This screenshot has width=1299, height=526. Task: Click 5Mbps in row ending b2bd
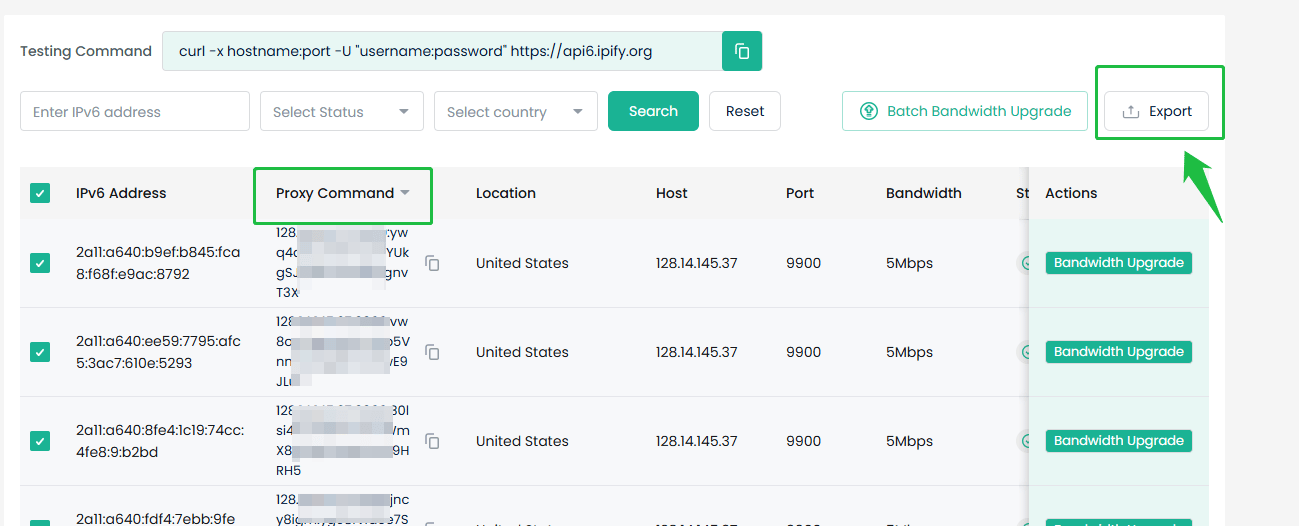click(909, 441)
